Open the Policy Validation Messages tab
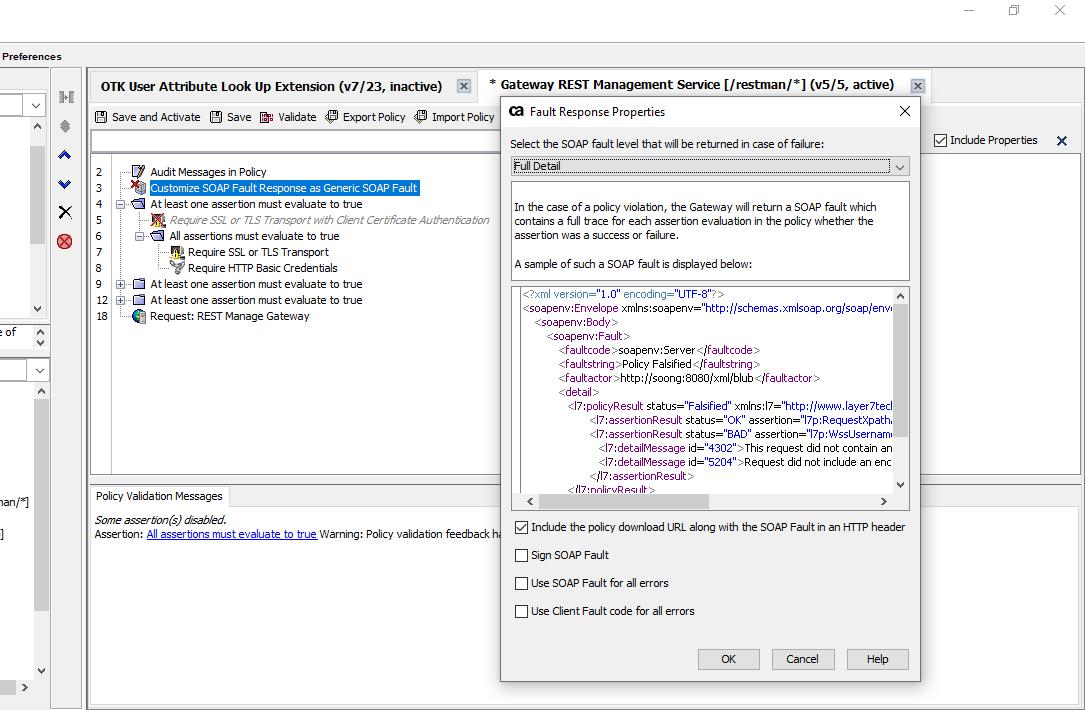The width and height of the screenshot is (1085, 710). tap(158, 496)
